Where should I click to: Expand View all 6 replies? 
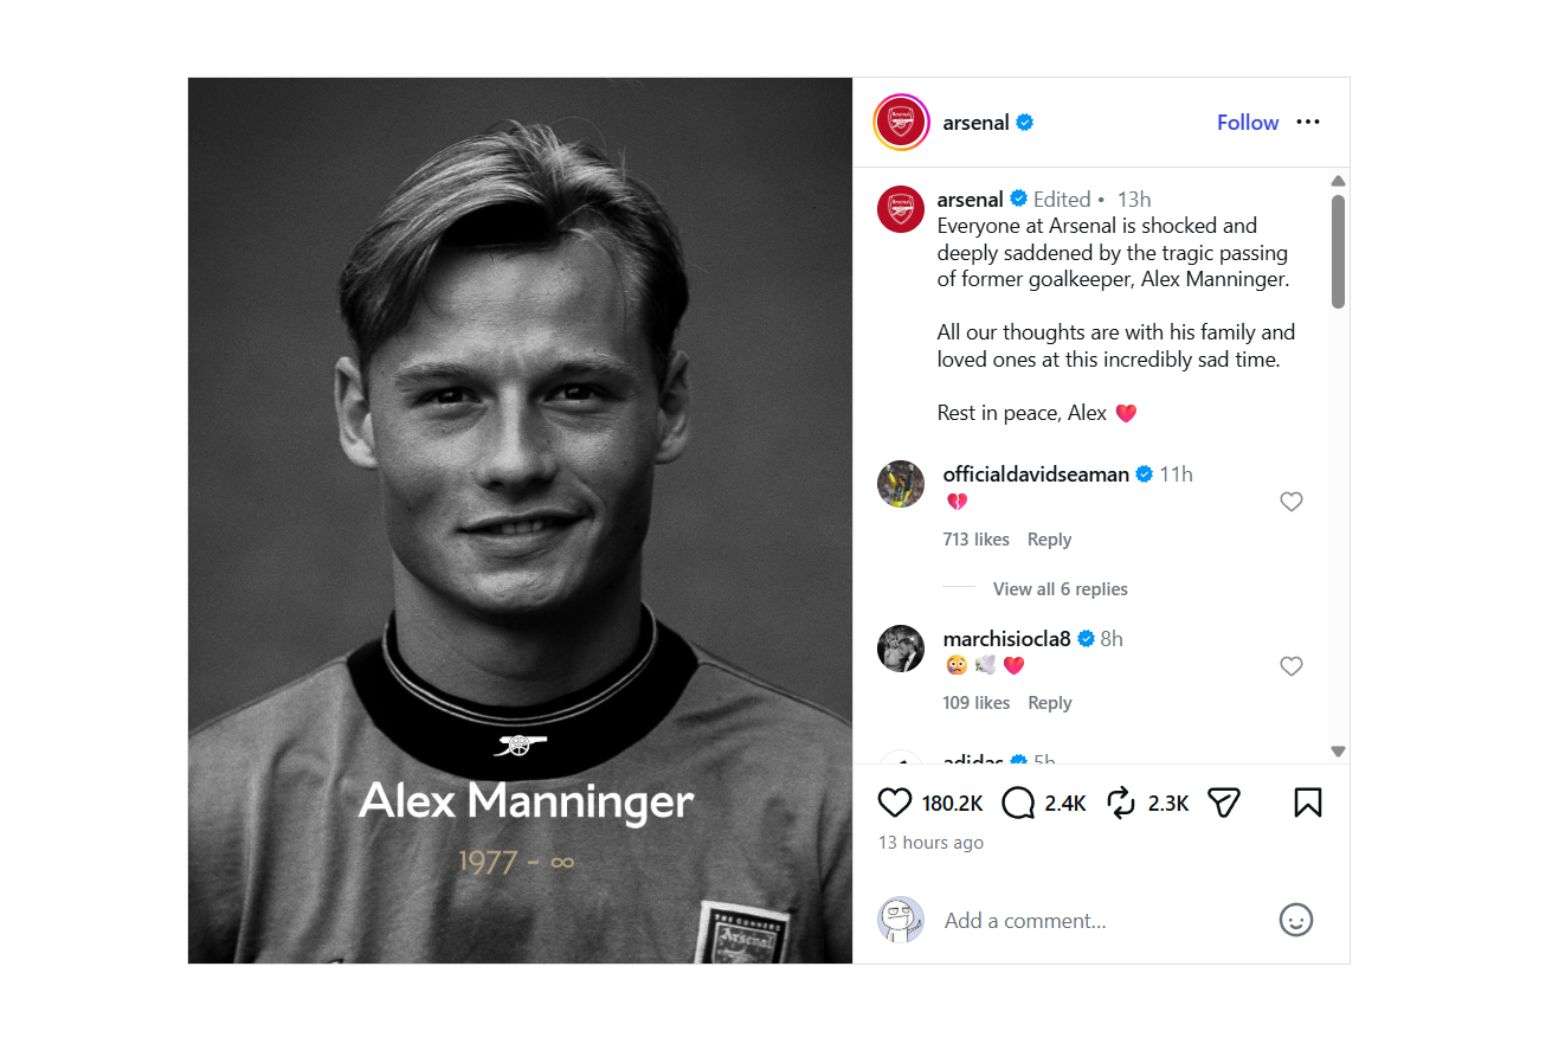pyautogui.click(x=1059, y=589)
